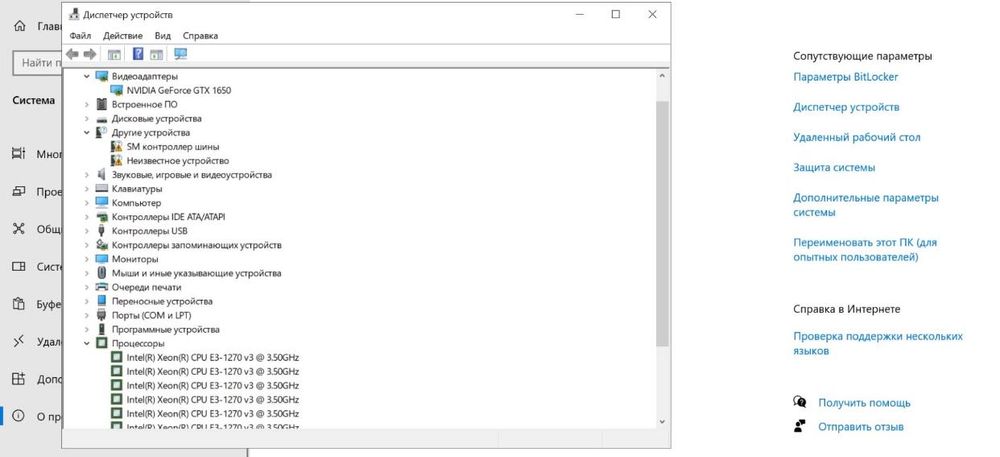1000x457 pixels.
Task: Click the speaker icon of sound devices
Action: tap(101, 175)
